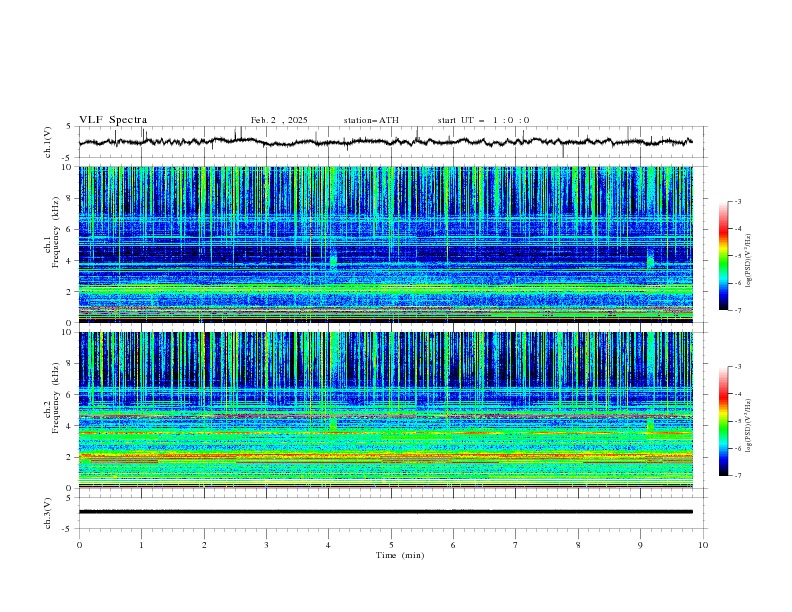
Task: Click the 'ch.1(V)' waveform axis label
Action: [48, 142]
